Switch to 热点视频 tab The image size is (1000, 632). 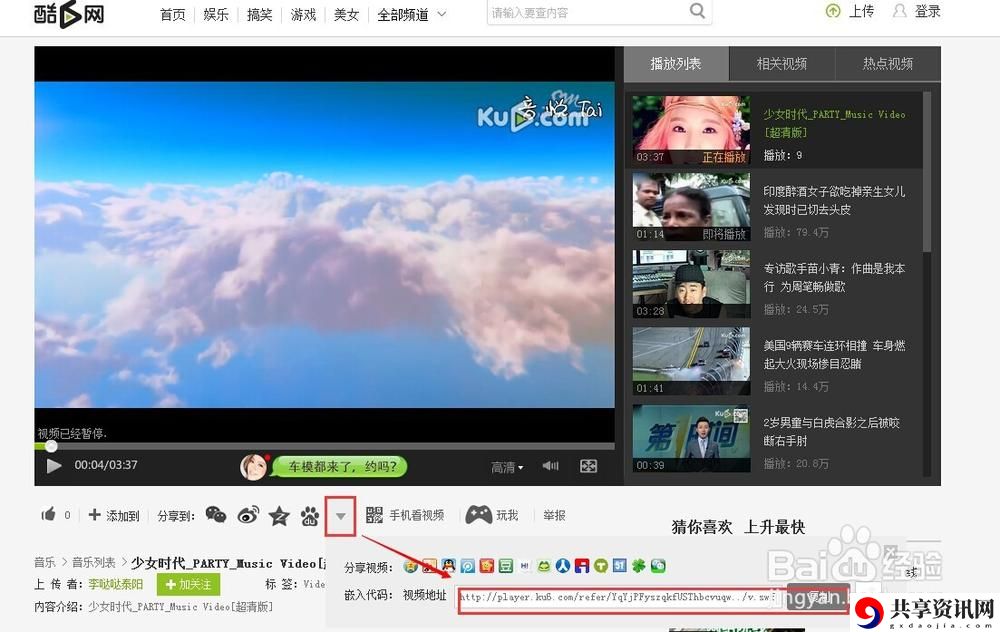click(888, 63)
